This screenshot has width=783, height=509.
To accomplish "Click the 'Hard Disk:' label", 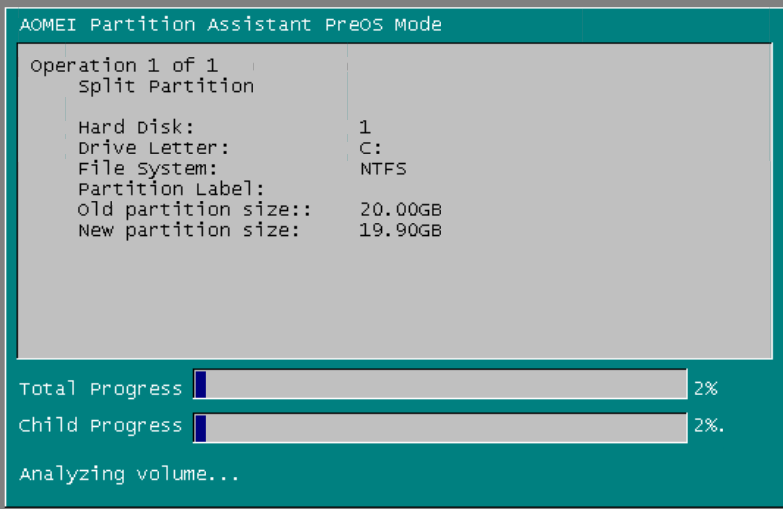I will 136,127.
